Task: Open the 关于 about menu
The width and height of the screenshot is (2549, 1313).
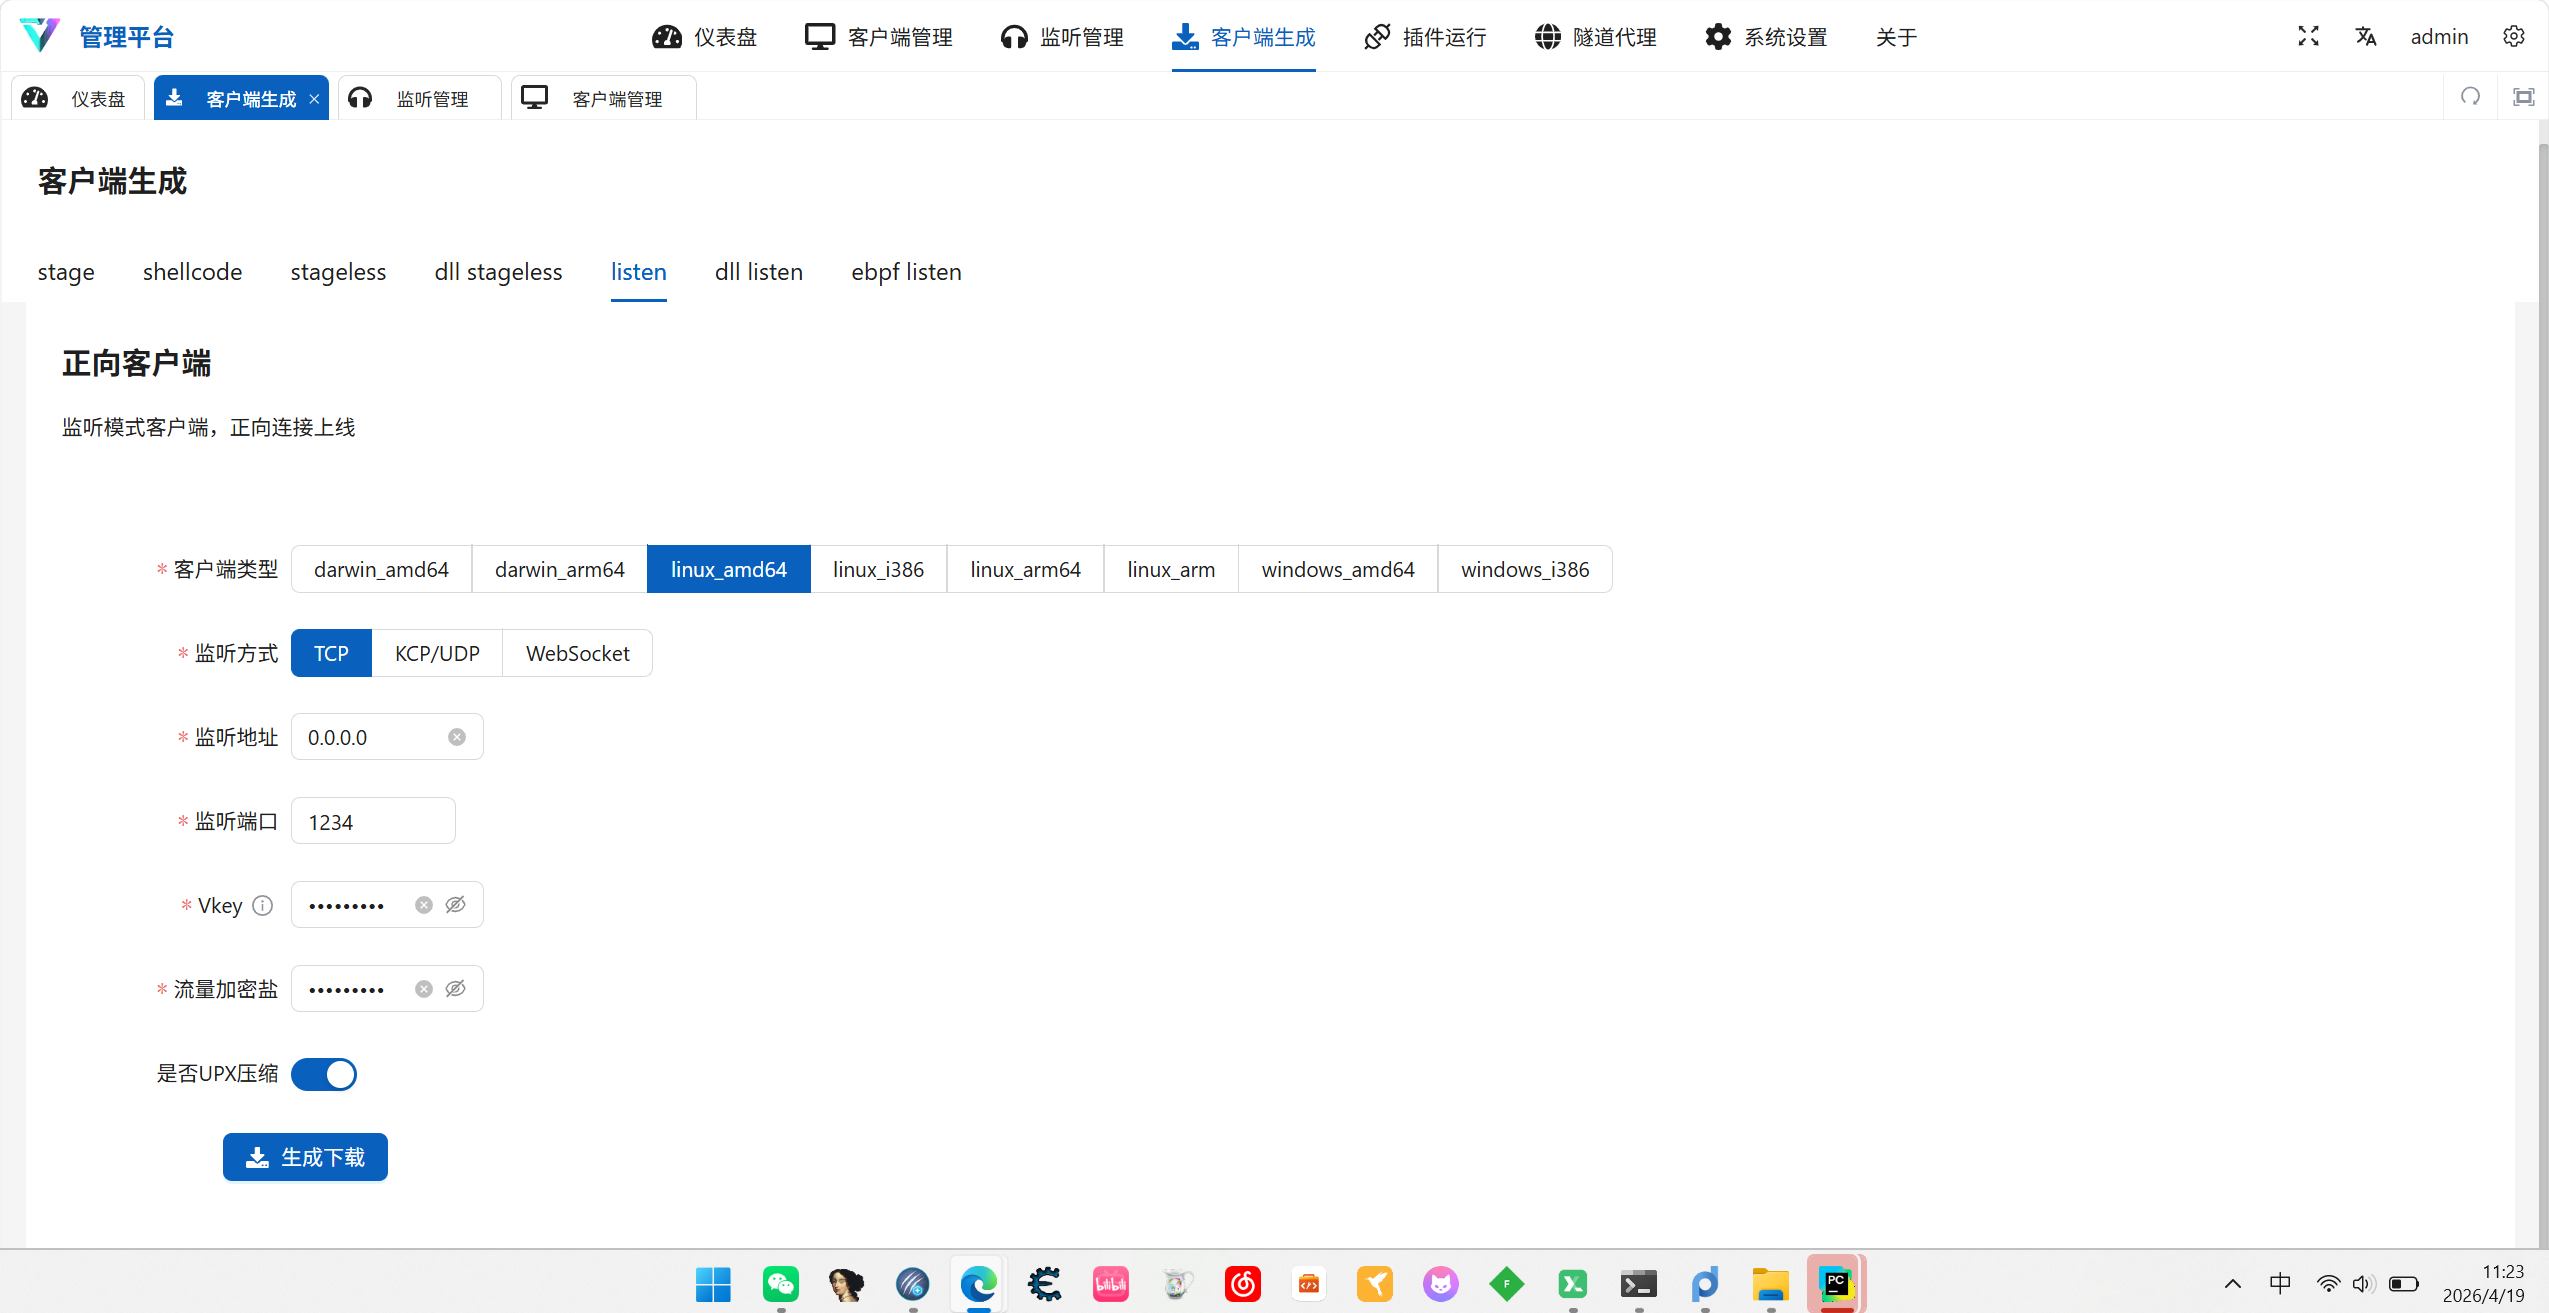Action: coord(1896,37)
